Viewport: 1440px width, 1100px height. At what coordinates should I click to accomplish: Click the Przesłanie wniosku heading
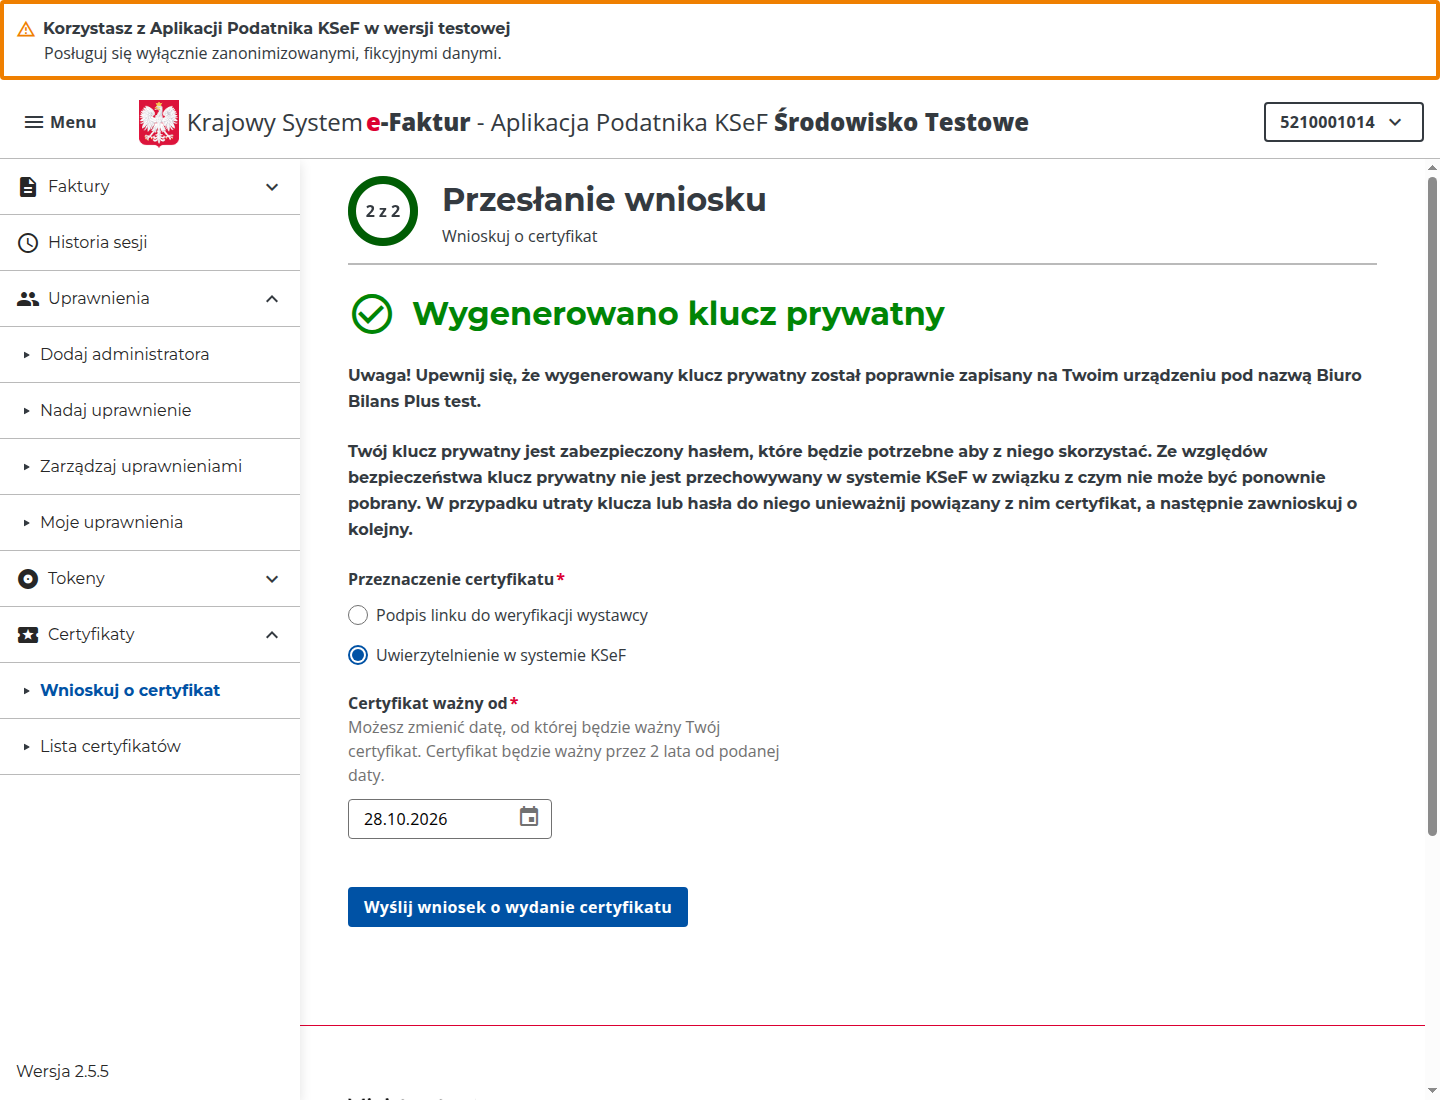click(604, 199)
